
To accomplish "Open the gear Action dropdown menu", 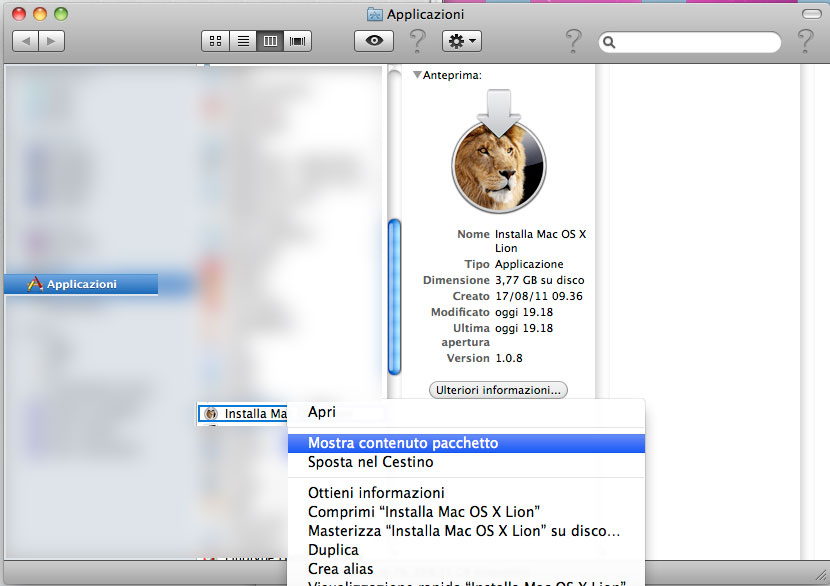I will tap(462, 41).
